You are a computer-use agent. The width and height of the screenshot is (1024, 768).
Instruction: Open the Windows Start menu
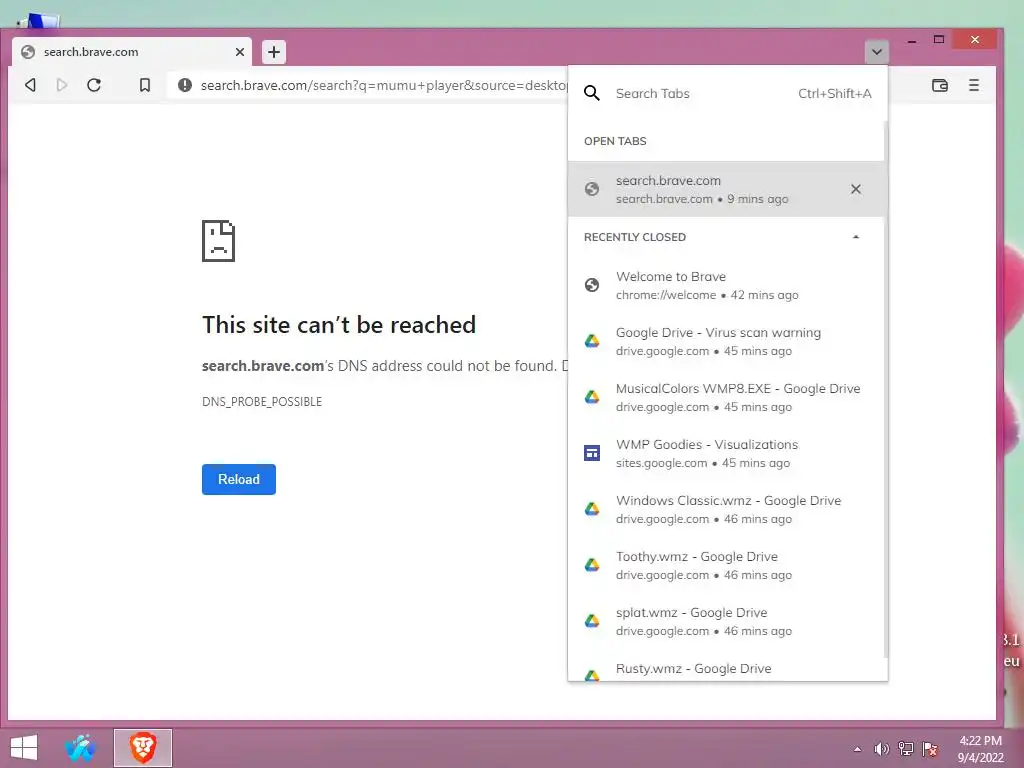coord(24,748)
